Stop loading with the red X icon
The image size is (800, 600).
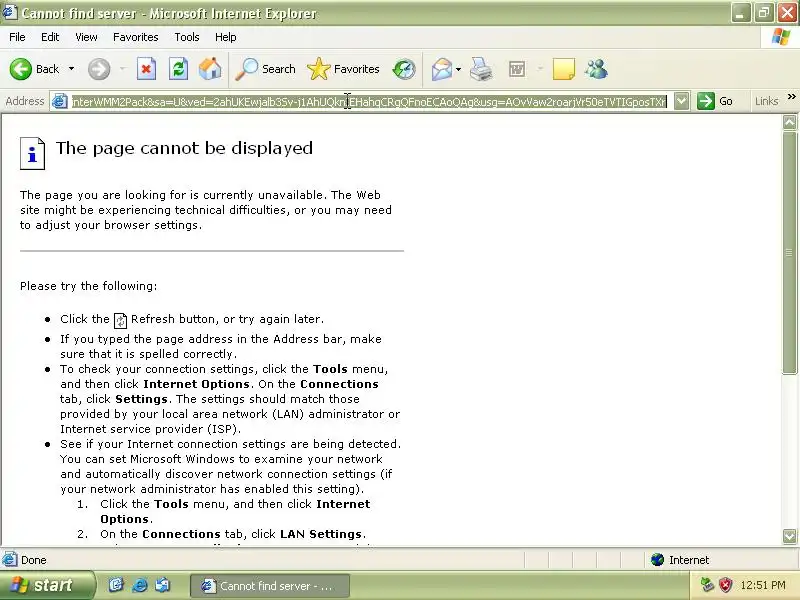tap(146, 69)
